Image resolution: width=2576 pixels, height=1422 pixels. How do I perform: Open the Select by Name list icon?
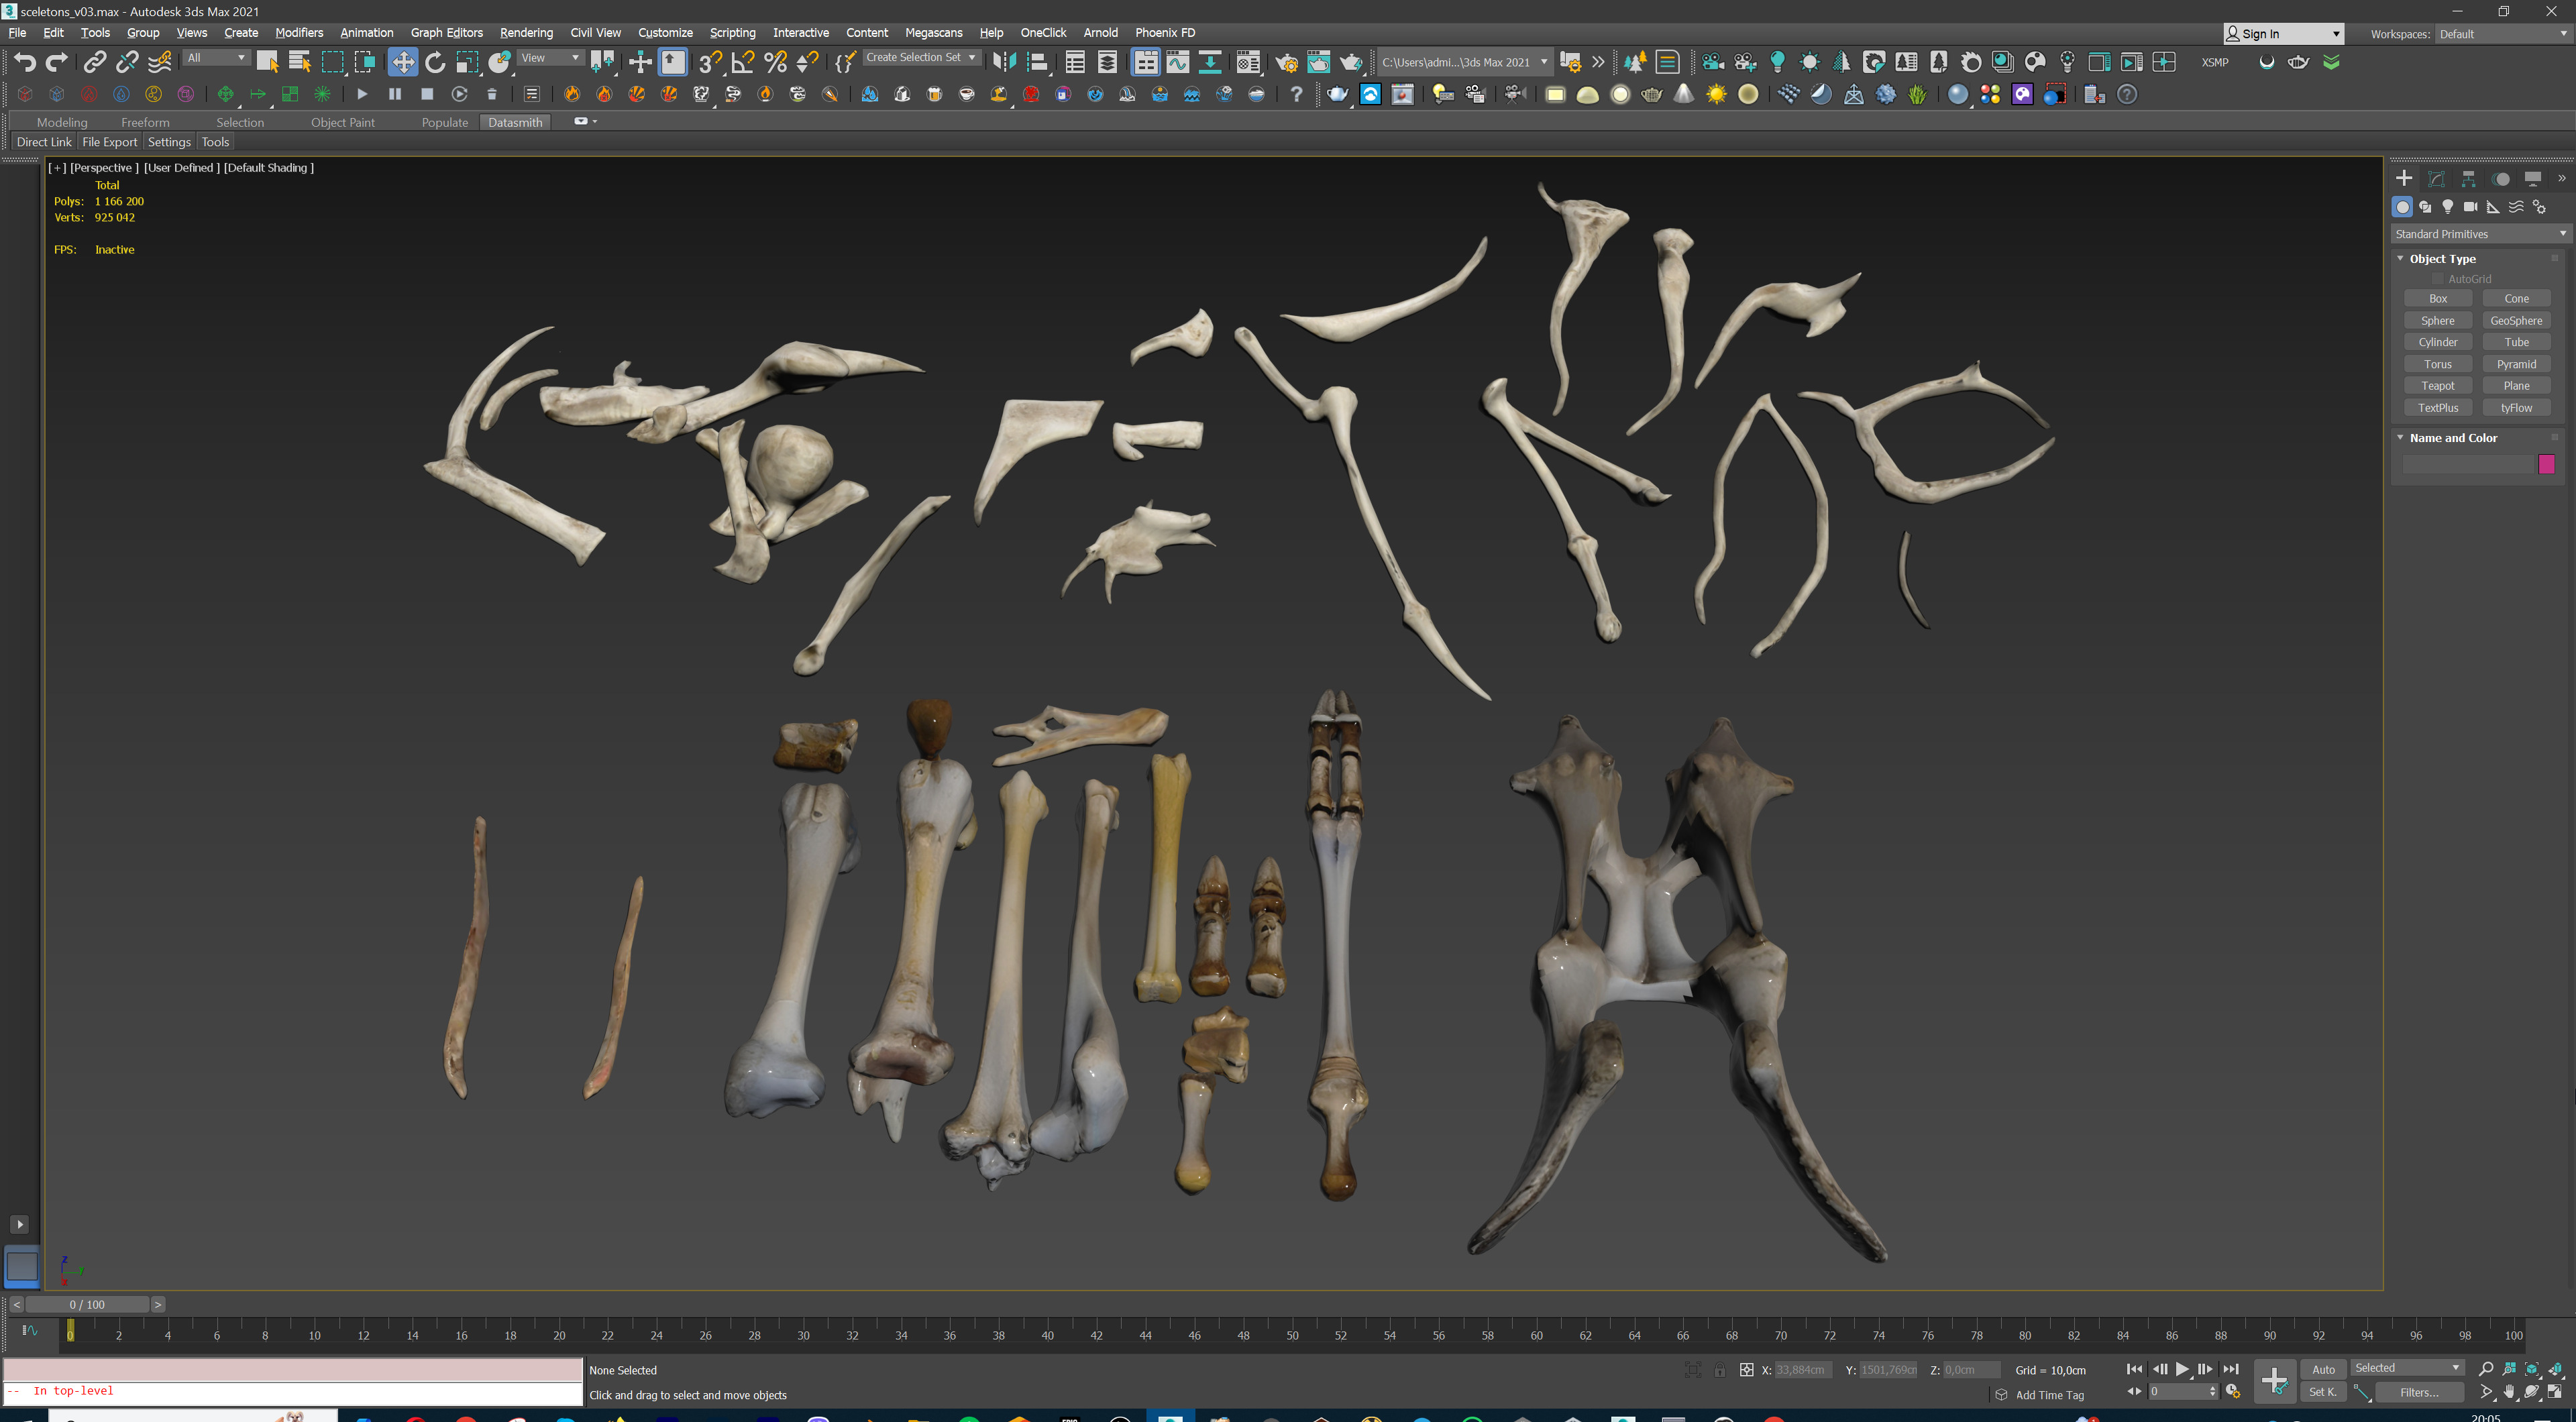tap(299, 62)
